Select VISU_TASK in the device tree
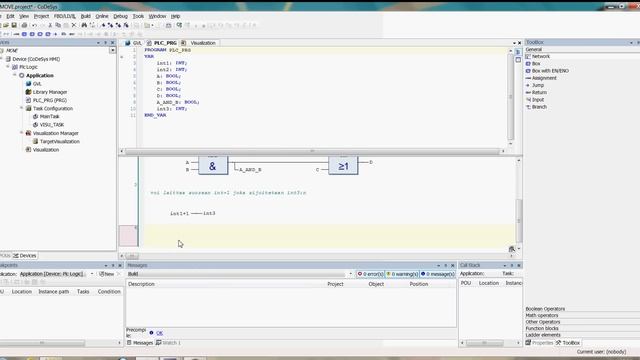640x360 pixels. (x=52, y=125)
